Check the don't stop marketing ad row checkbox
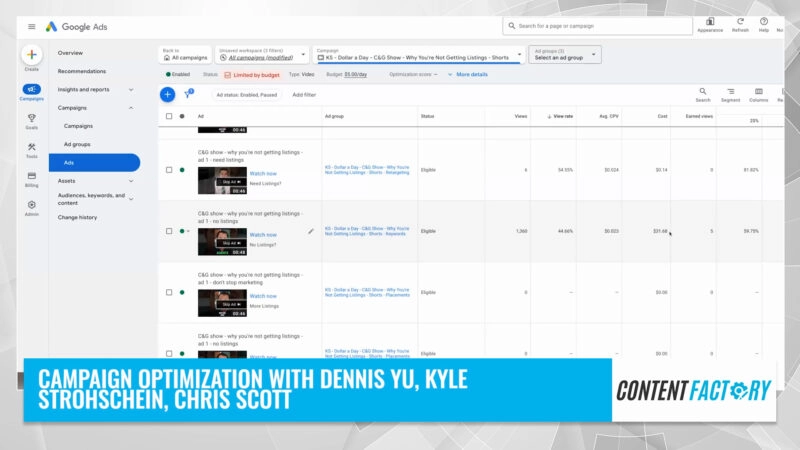This screenshot has width=800, height=450. point(169,292)
